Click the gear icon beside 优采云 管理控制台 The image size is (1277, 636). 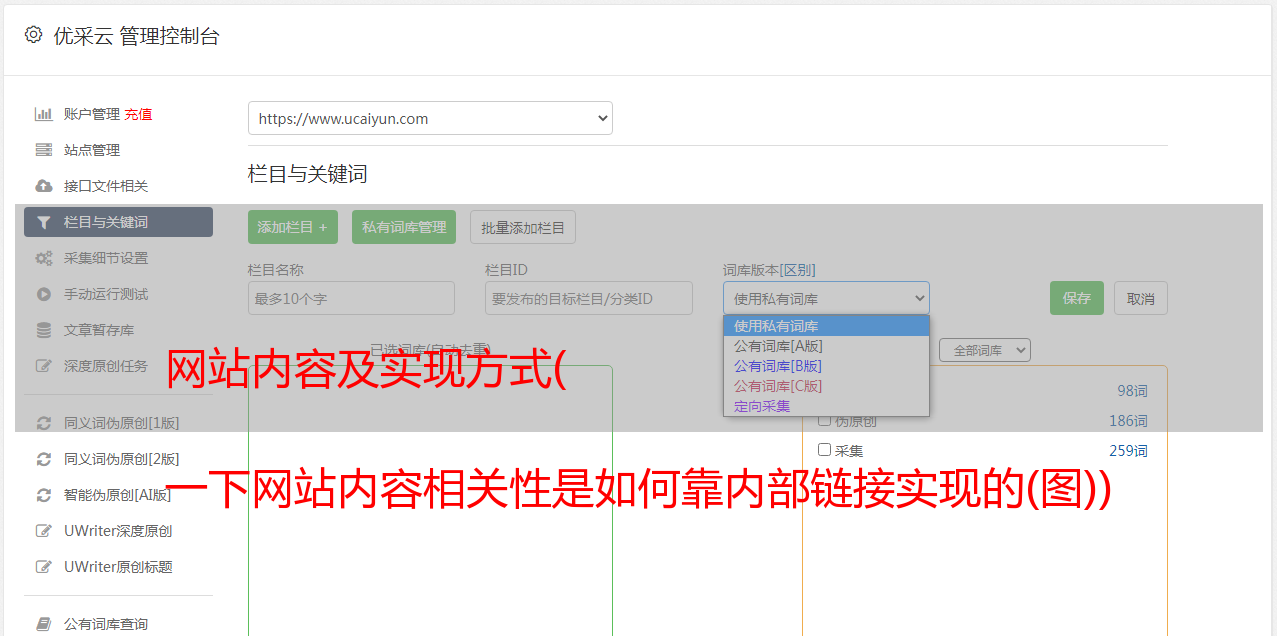[x=33, y=35]
